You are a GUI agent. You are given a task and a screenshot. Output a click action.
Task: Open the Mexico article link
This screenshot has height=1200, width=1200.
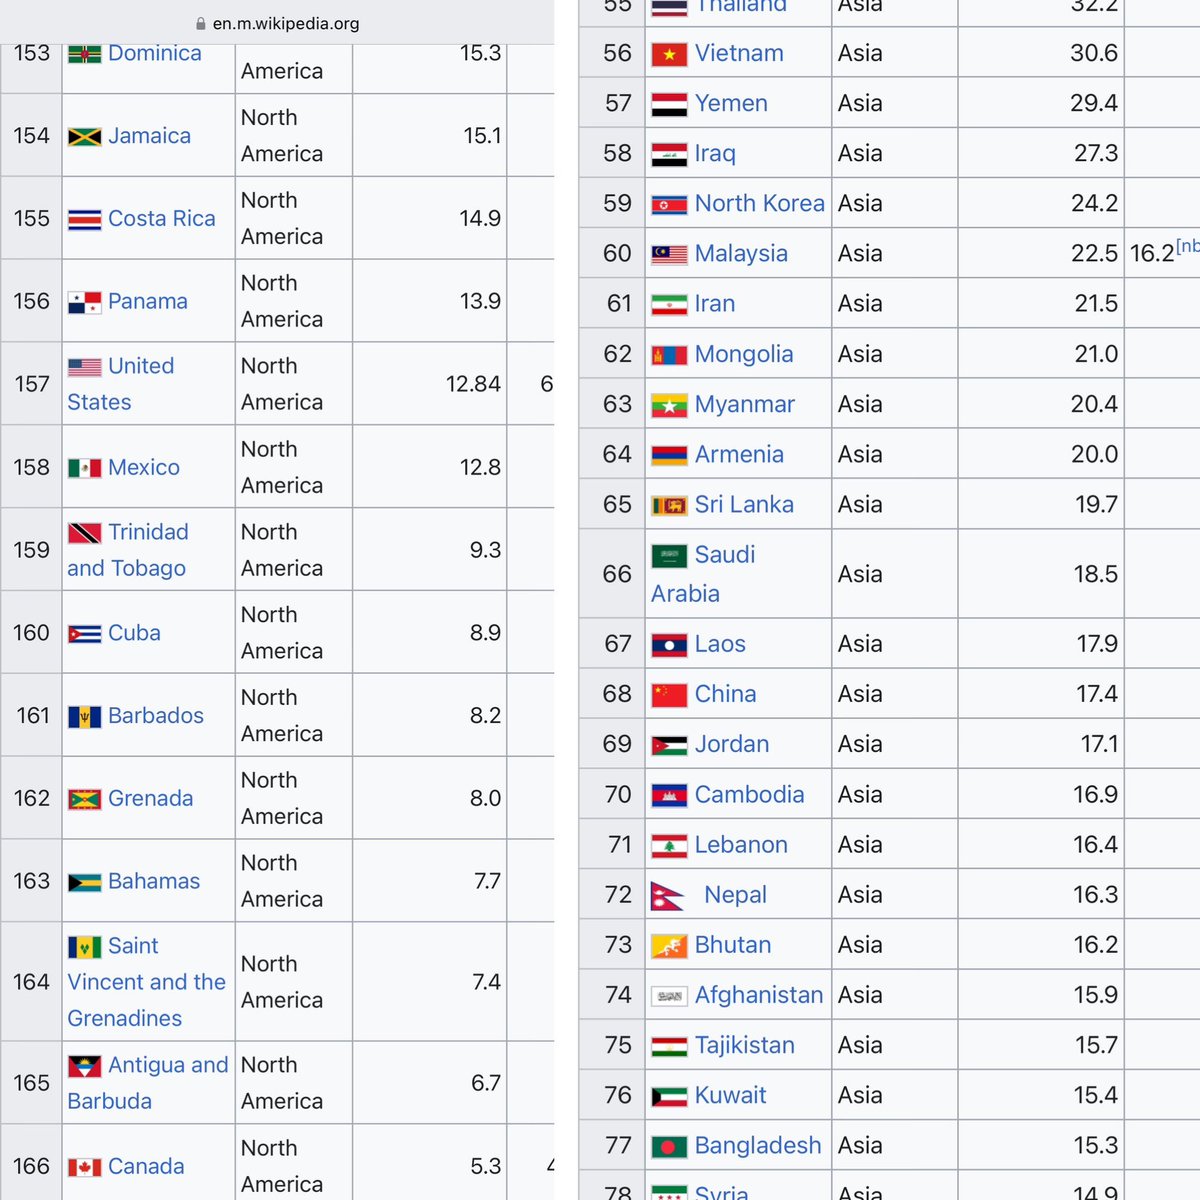coord(144,467)
